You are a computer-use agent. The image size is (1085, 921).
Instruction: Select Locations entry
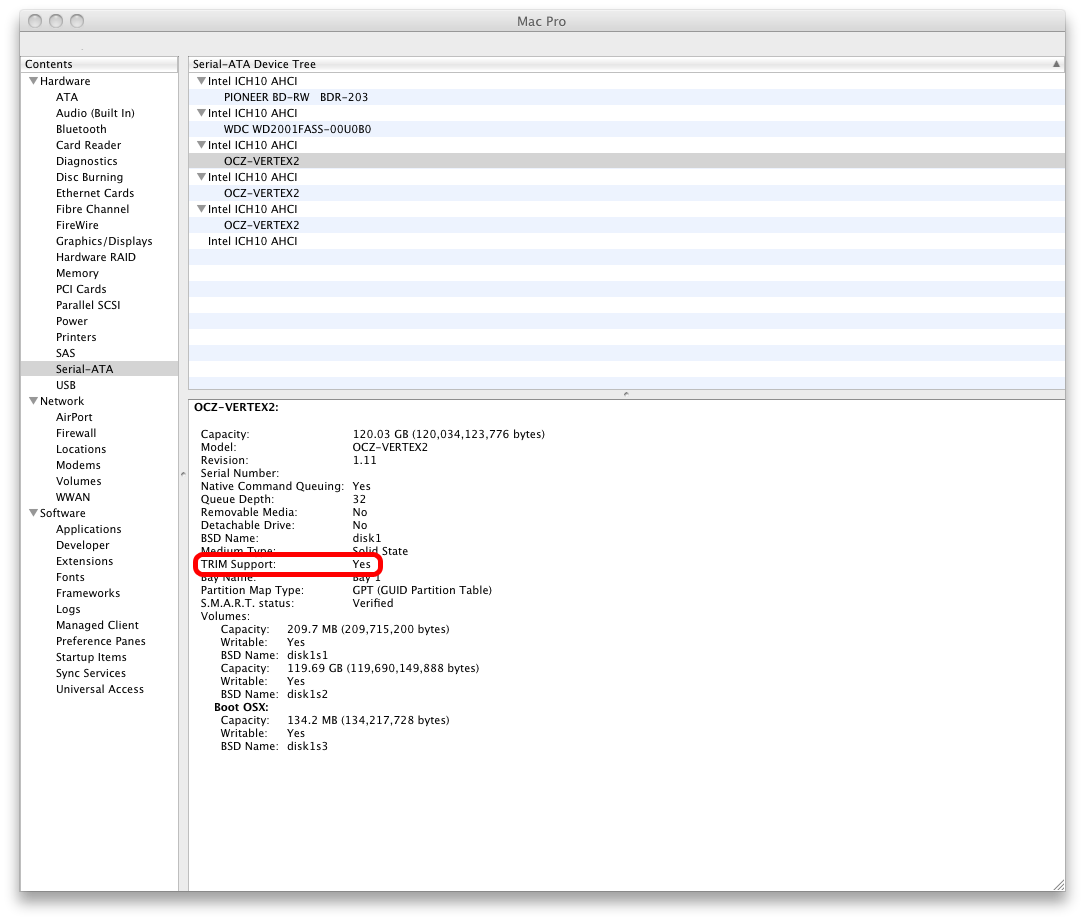(81, 448)
